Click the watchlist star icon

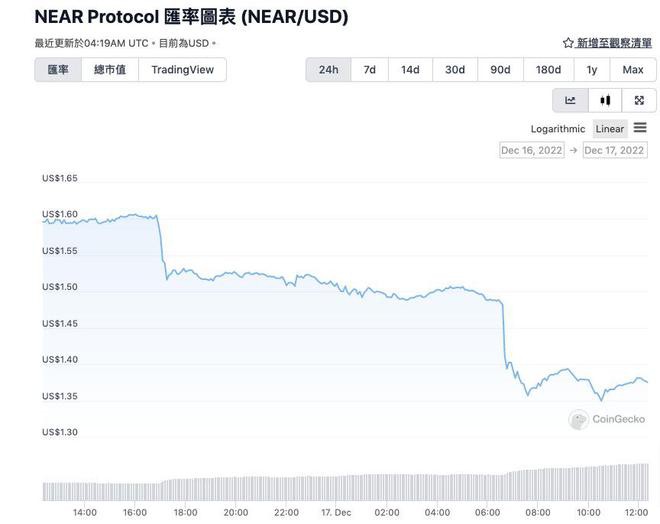click(568, 43)
